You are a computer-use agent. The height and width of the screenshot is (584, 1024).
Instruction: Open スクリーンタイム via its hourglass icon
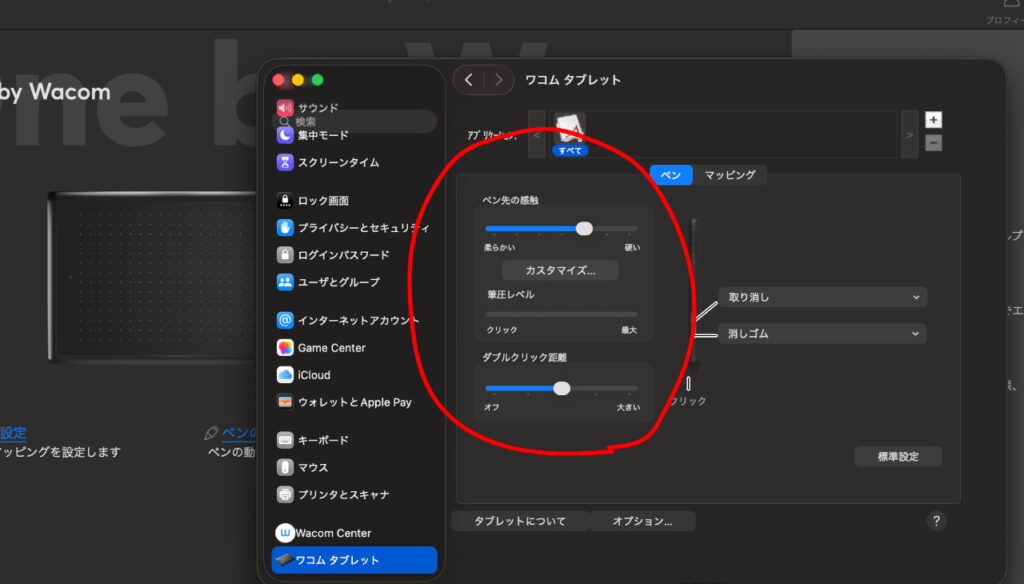coord(285,162)
